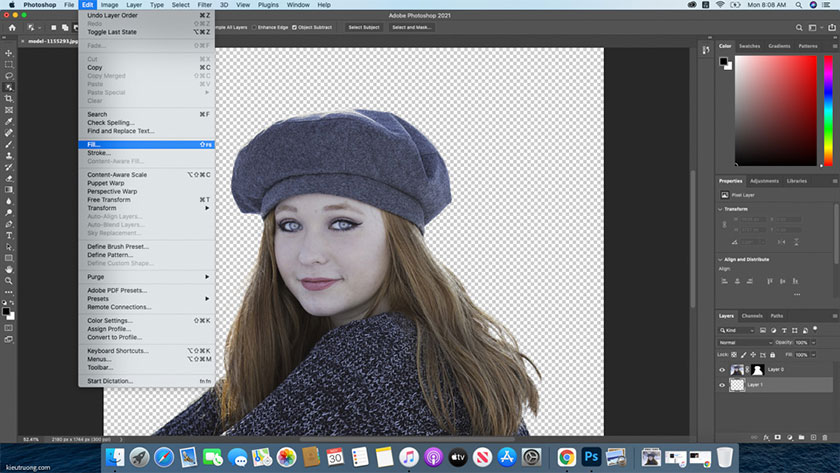840x473 pixels.
Task: Toggle lock image pixels brush icon
Action: pos(744,355)
